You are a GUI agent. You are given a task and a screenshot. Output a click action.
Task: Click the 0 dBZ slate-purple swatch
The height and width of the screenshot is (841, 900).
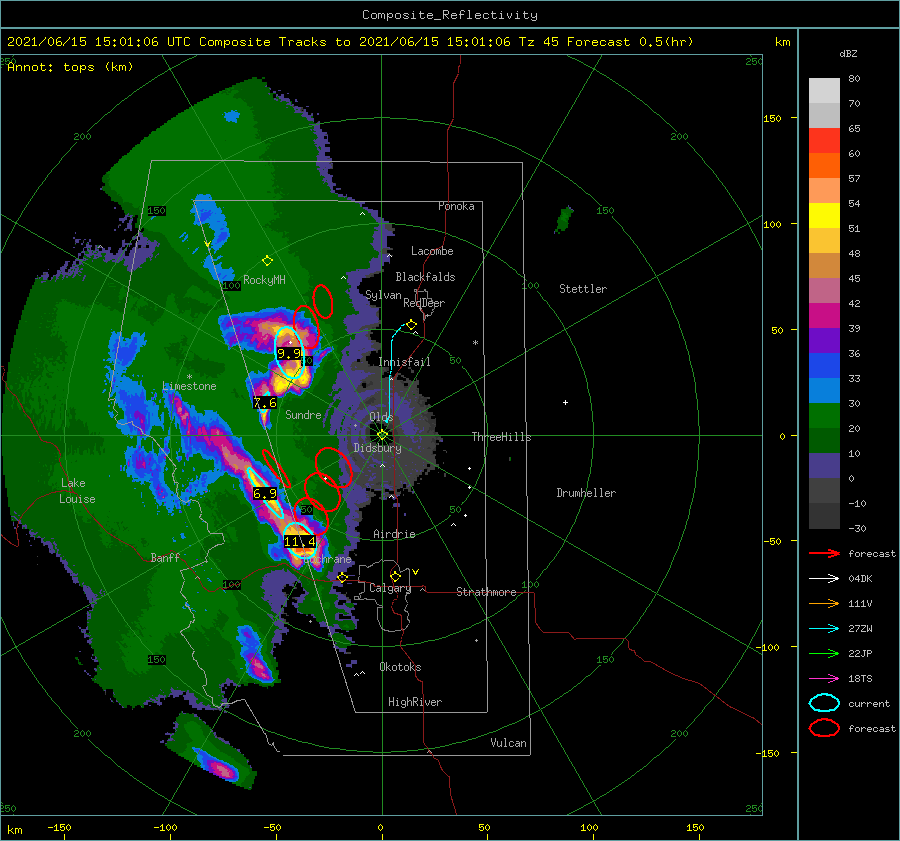pos(824,466)
